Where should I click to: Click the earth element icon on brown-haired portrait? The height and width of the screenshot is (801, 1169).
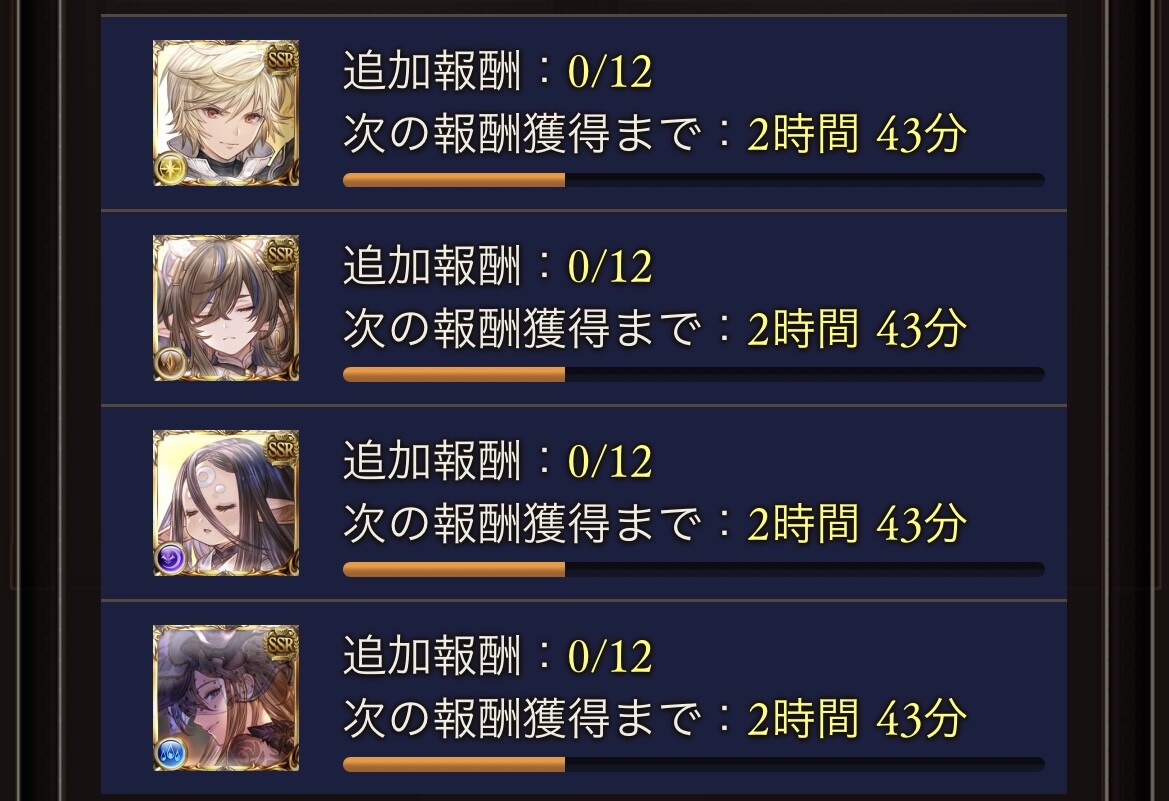pyautogui.click(x=170, y=365)
